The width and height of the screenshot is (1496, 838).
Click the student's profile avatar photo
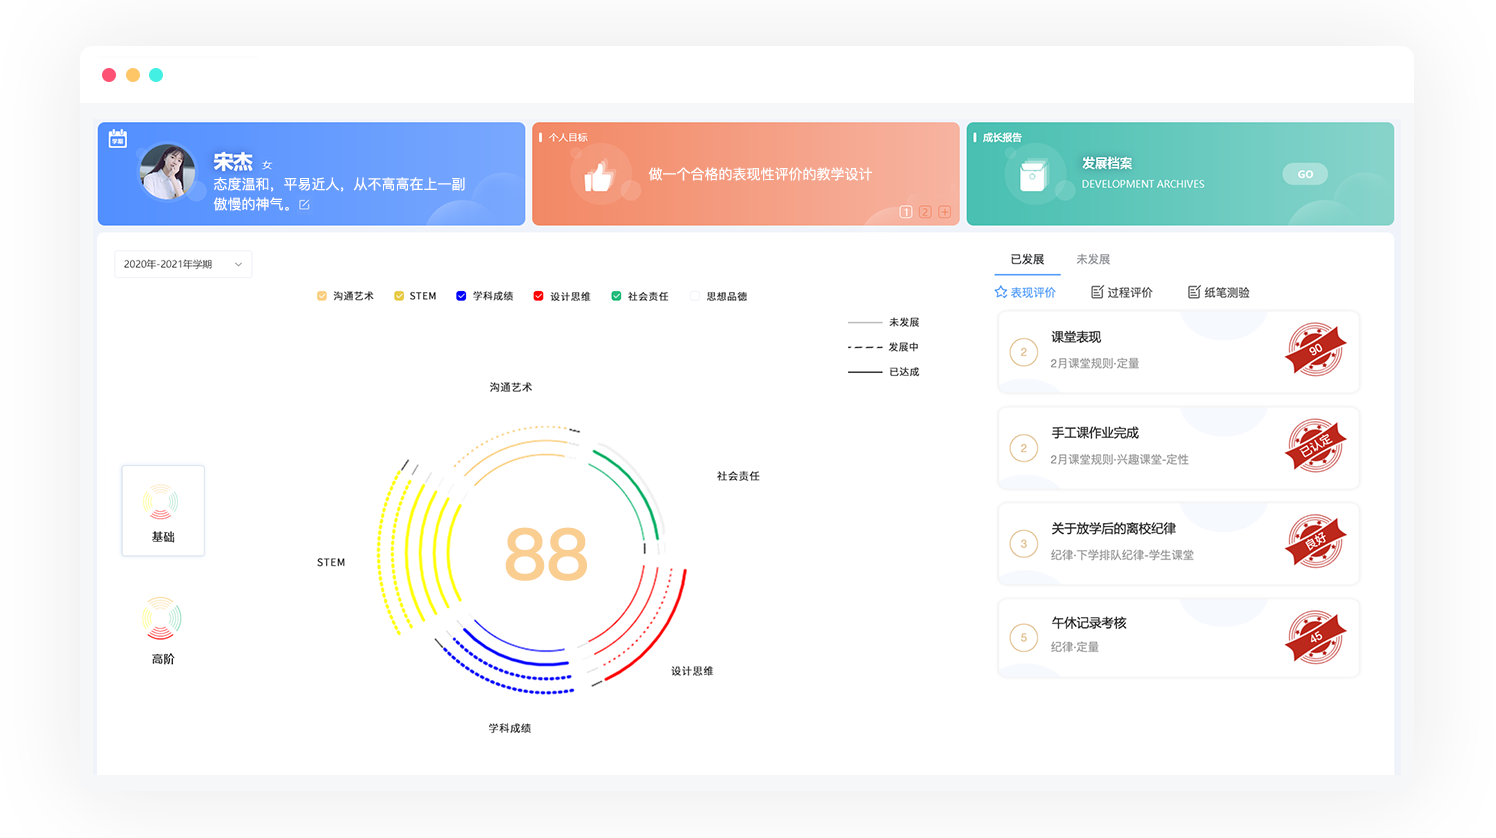(167, 172)
